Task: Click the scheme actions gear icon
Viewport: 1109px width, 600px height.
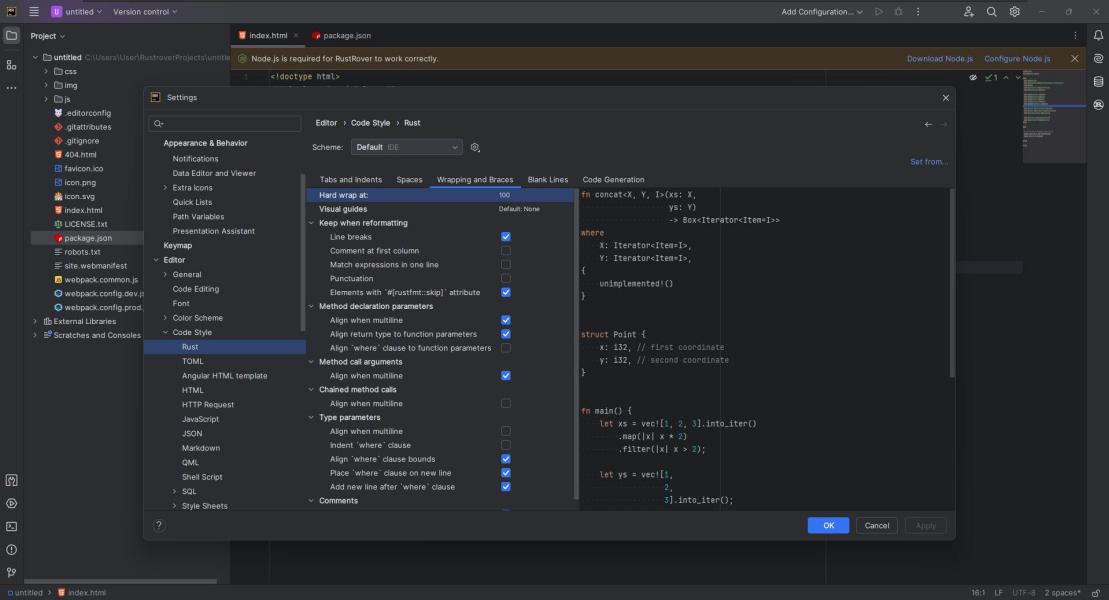Action: [475, 147]
